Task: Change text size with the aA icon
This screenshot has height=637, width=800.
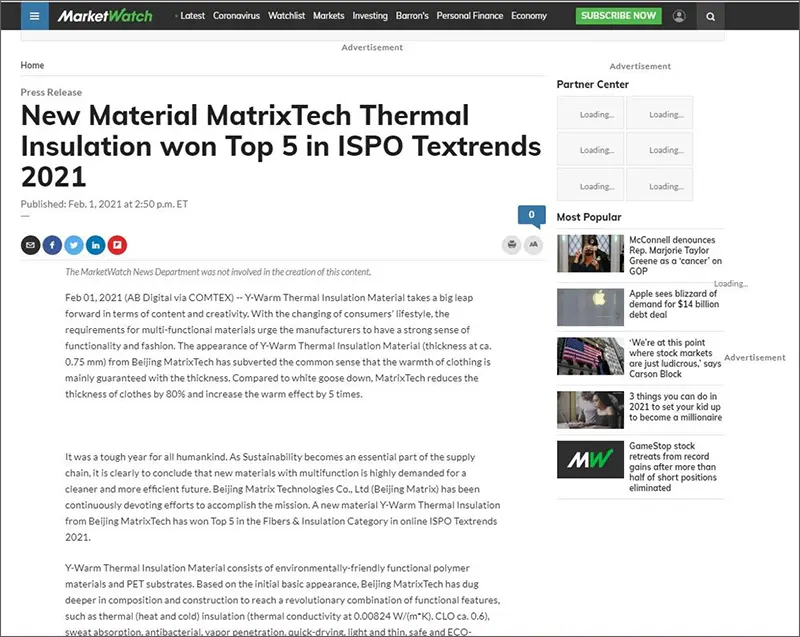Action: click(534, 245)
